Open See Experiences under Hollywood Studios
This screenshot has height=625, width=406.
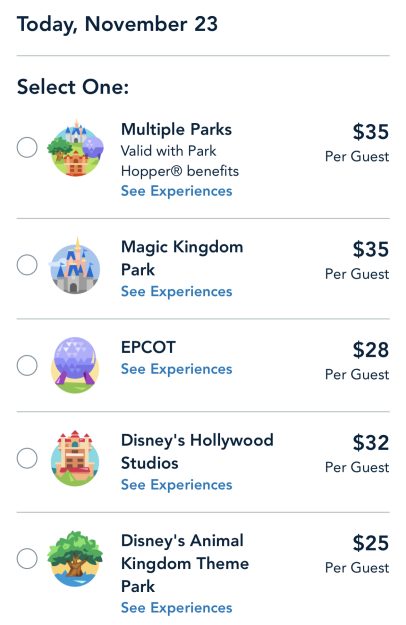tap(177, 485)
